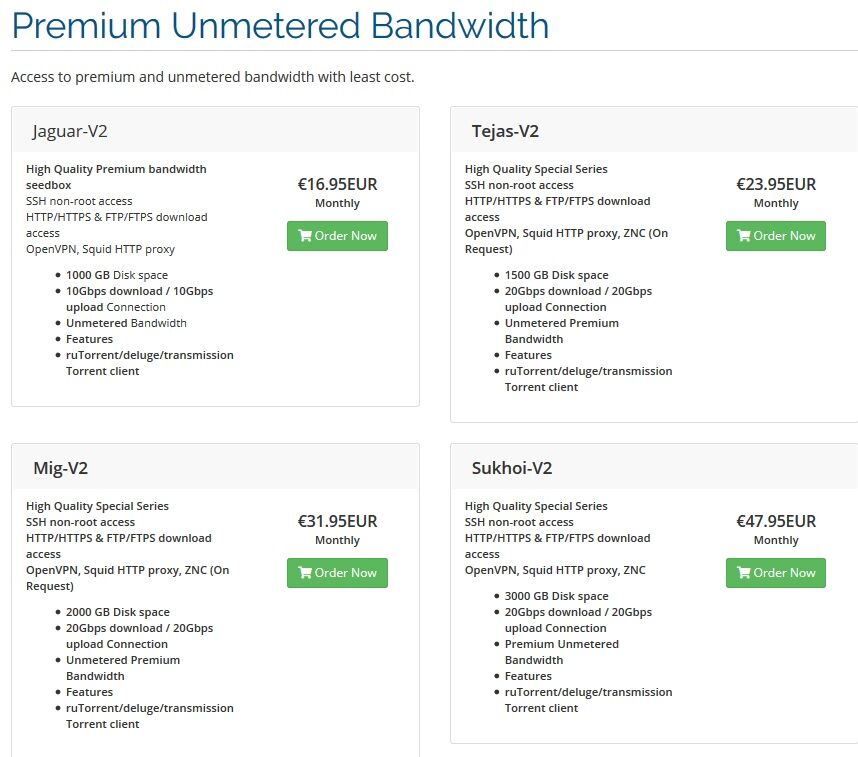Click the 1000 GB Disk space item
Image resolution: width=858 pixels, height=757 pixels.
117,275
